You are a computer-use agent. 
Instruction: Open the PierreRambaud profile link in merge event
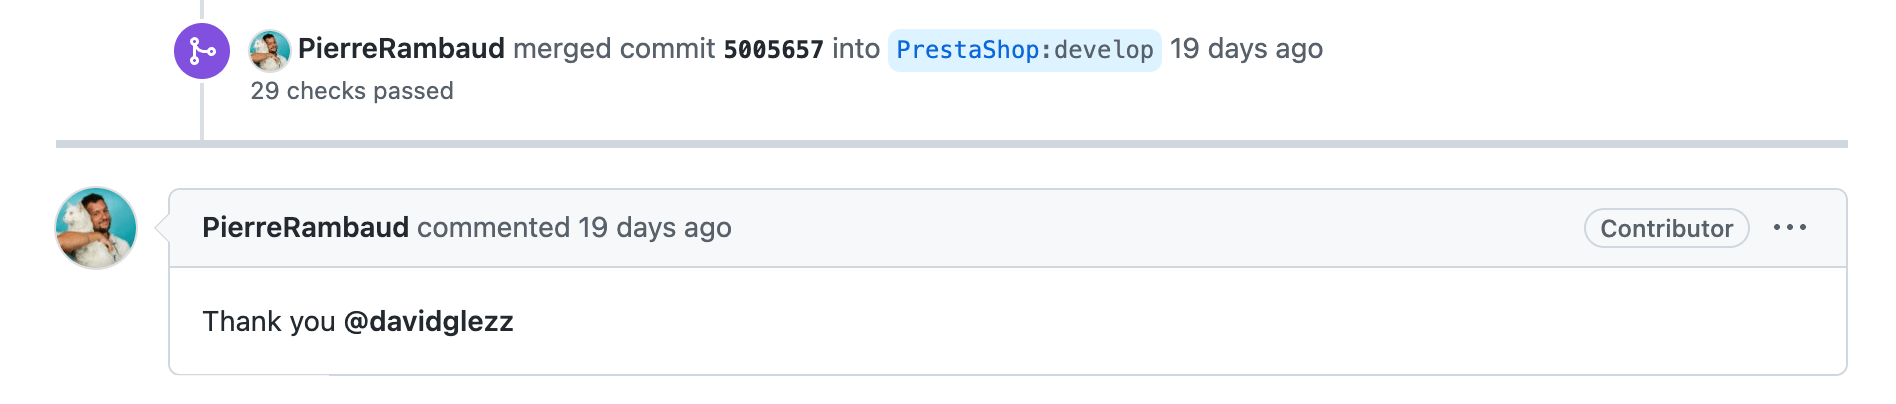[x=401, y=48]
